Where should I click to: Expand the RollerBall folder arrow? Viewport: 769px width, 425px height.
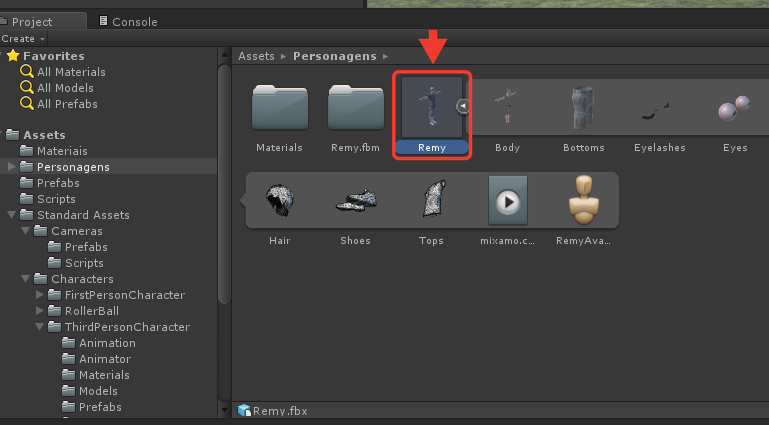tap(40, 311)
